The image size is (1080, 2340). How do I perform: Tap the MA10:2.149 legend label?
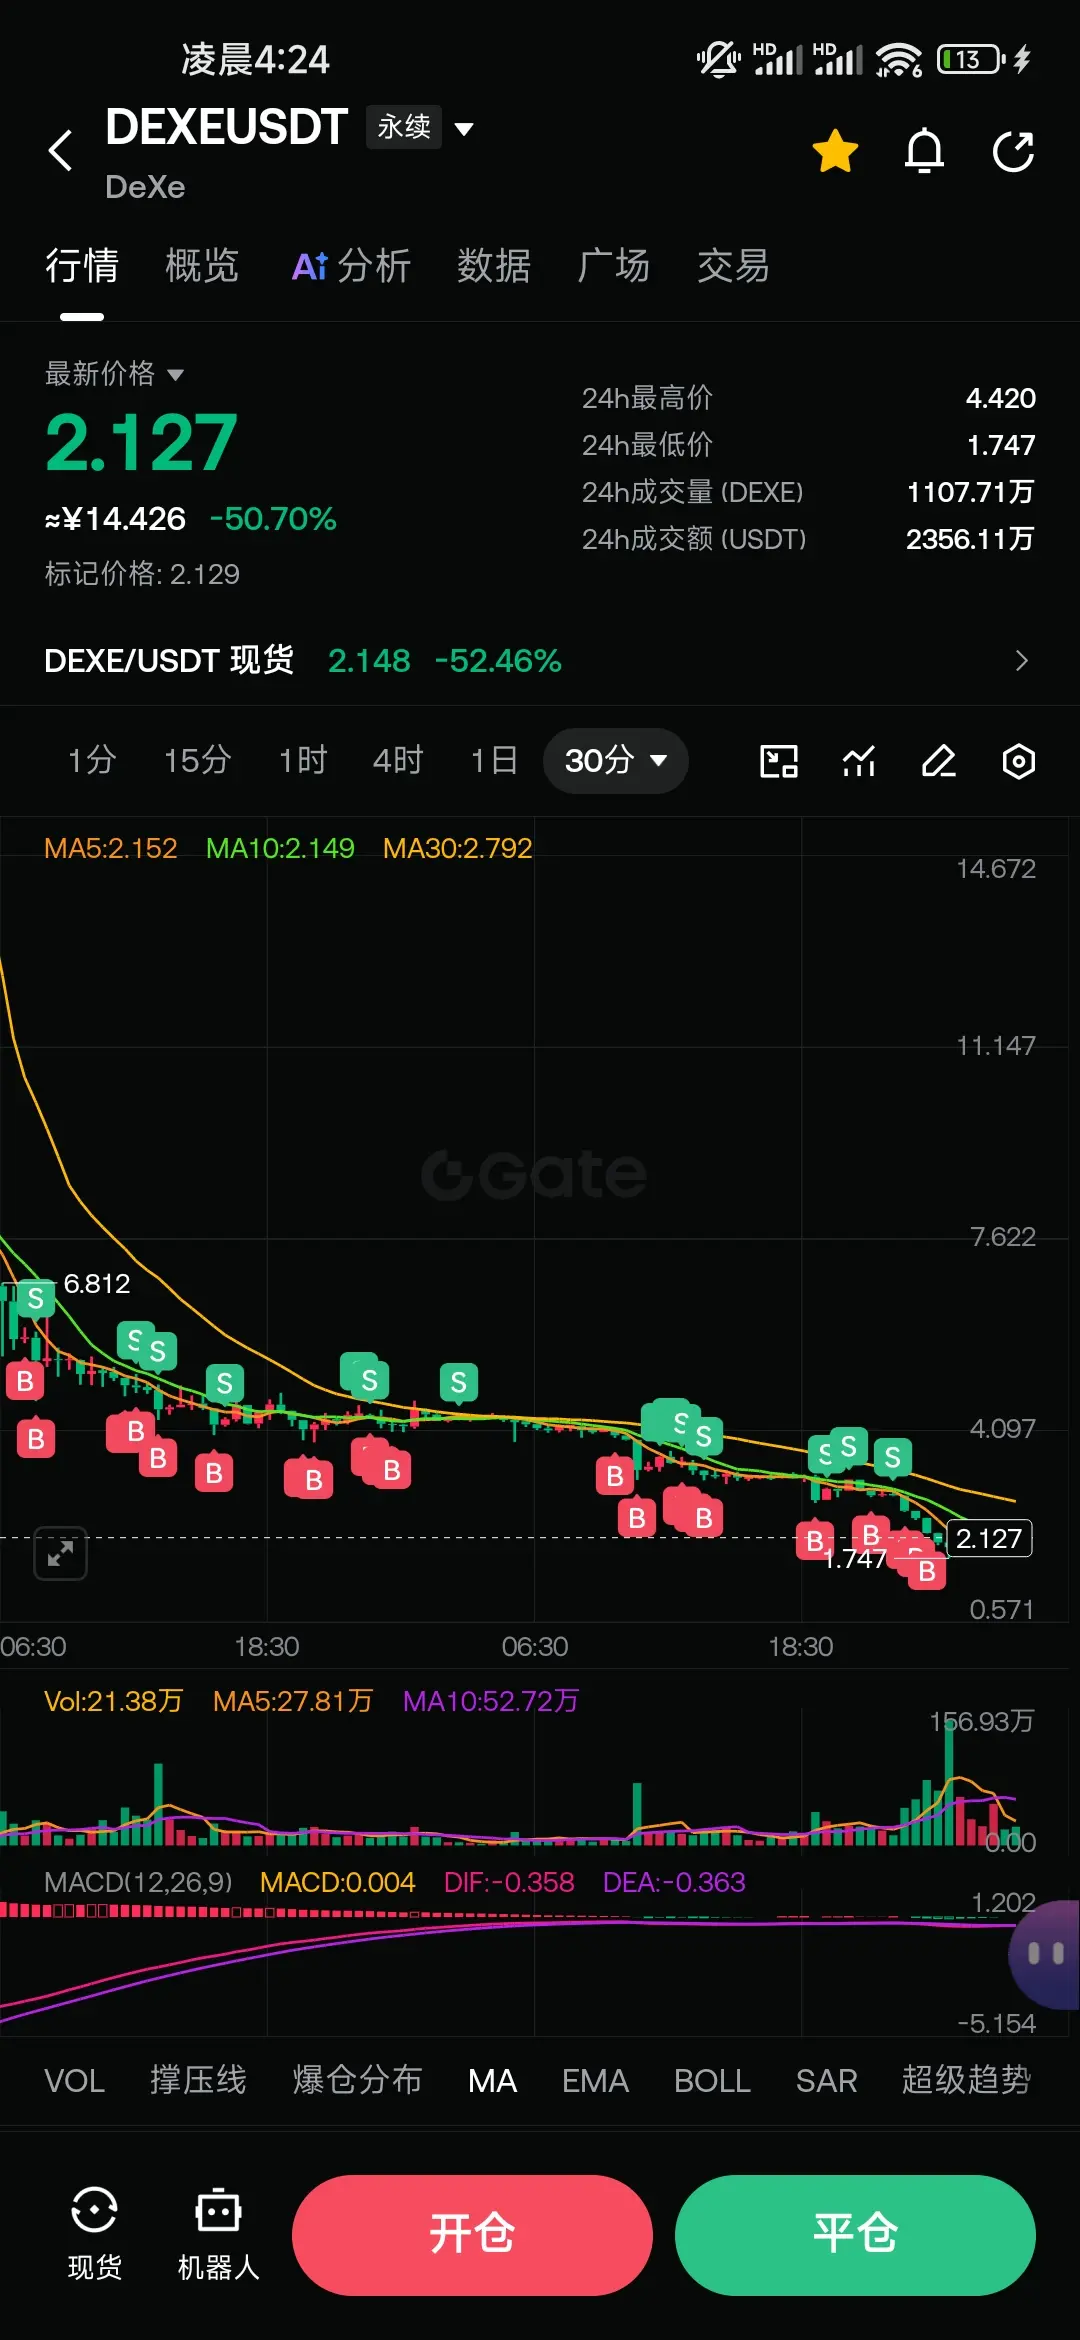pyautogui.click(x=280, y=848)
